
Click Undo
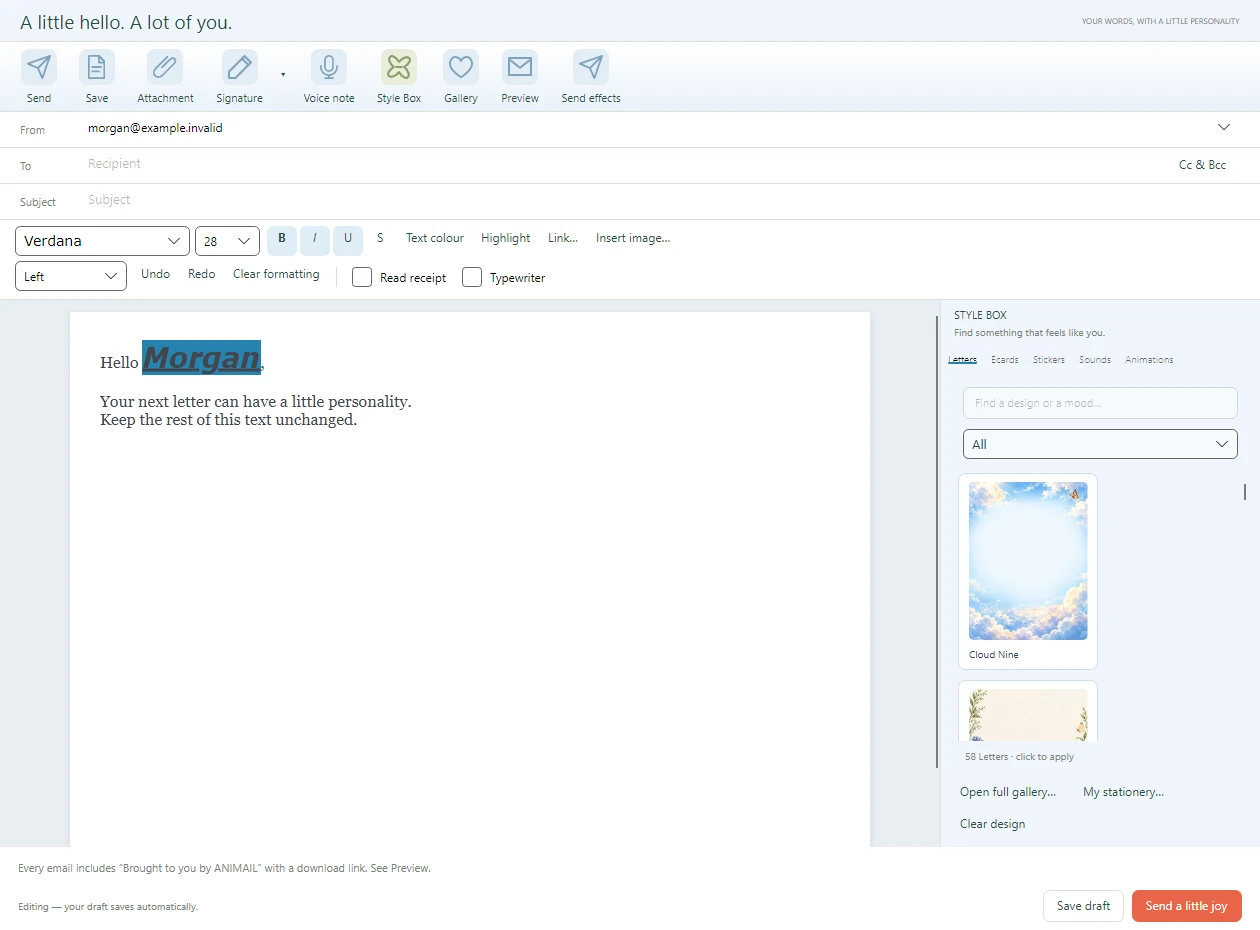[x=155, y=274]
